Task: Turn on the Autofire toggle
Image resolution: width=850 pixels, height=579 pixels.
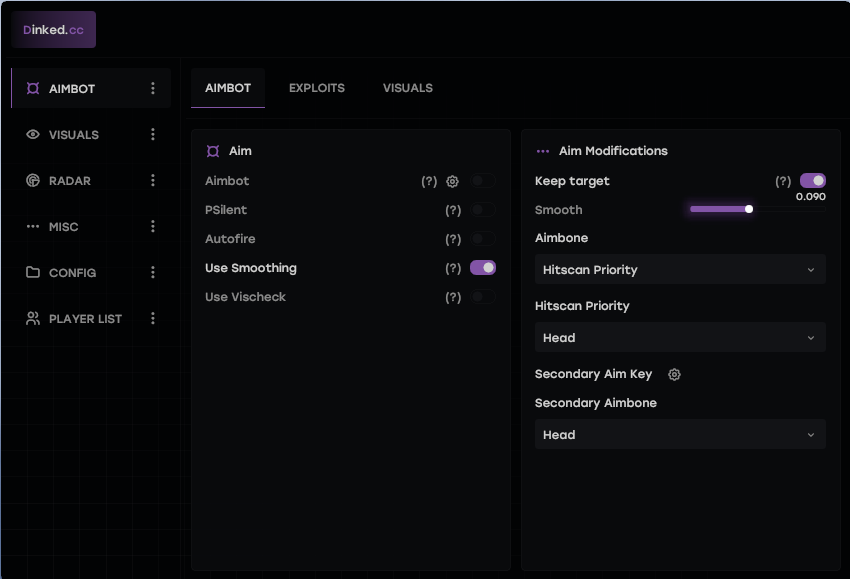Action: [482, 239]
